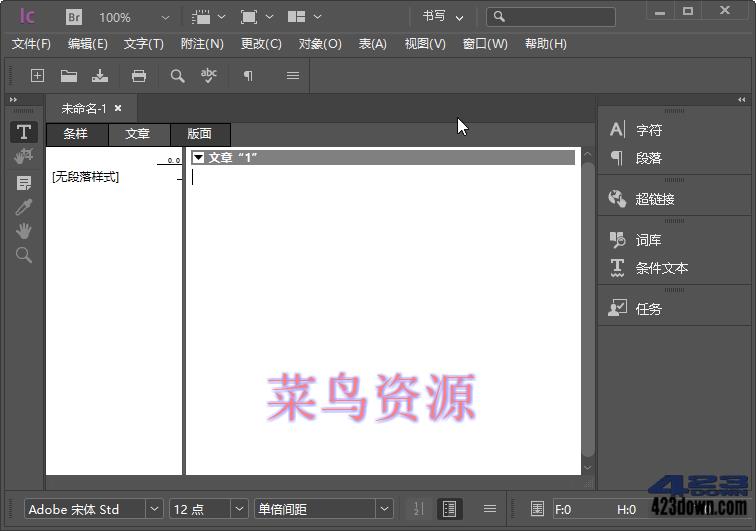756x531 pixels.
Task: Open the 表(A) menu
Action: (373, 44)
